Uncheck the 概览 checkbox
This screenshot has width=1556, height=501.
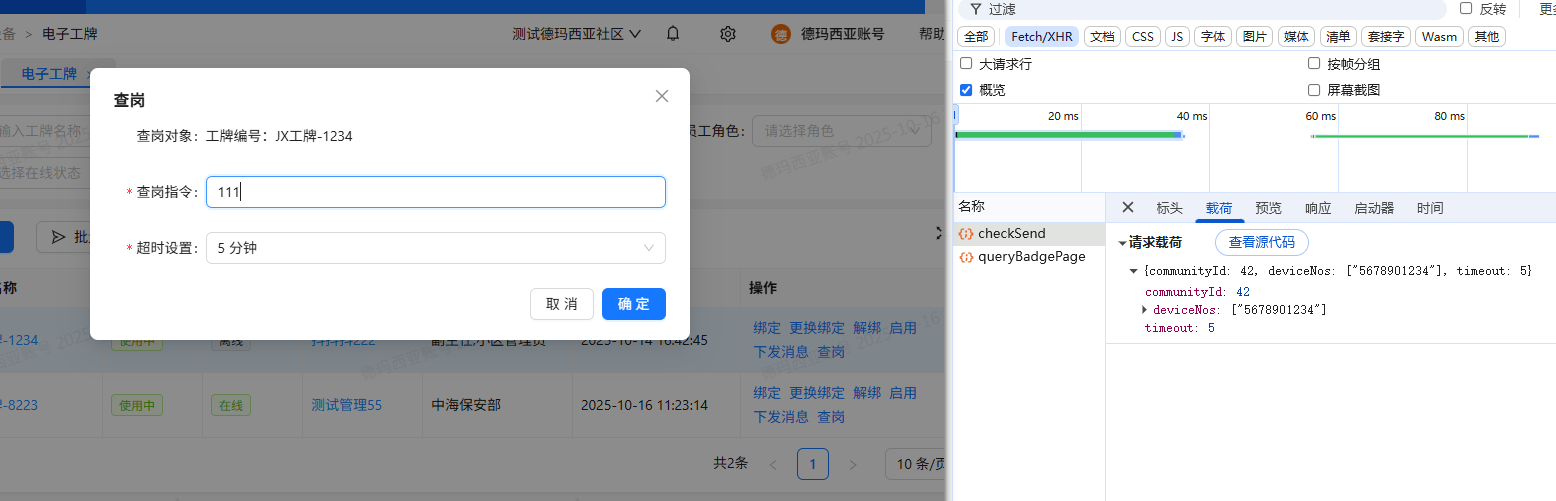tap(966, 89)
